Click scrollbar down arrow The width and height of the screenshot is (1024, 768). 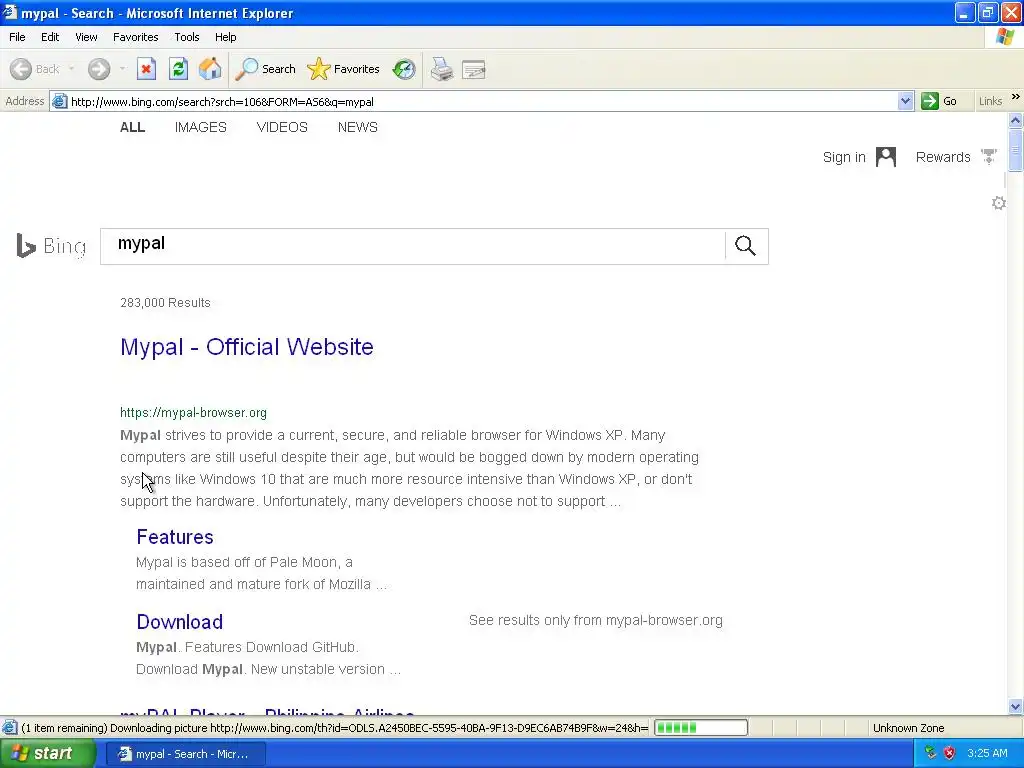1015,707
